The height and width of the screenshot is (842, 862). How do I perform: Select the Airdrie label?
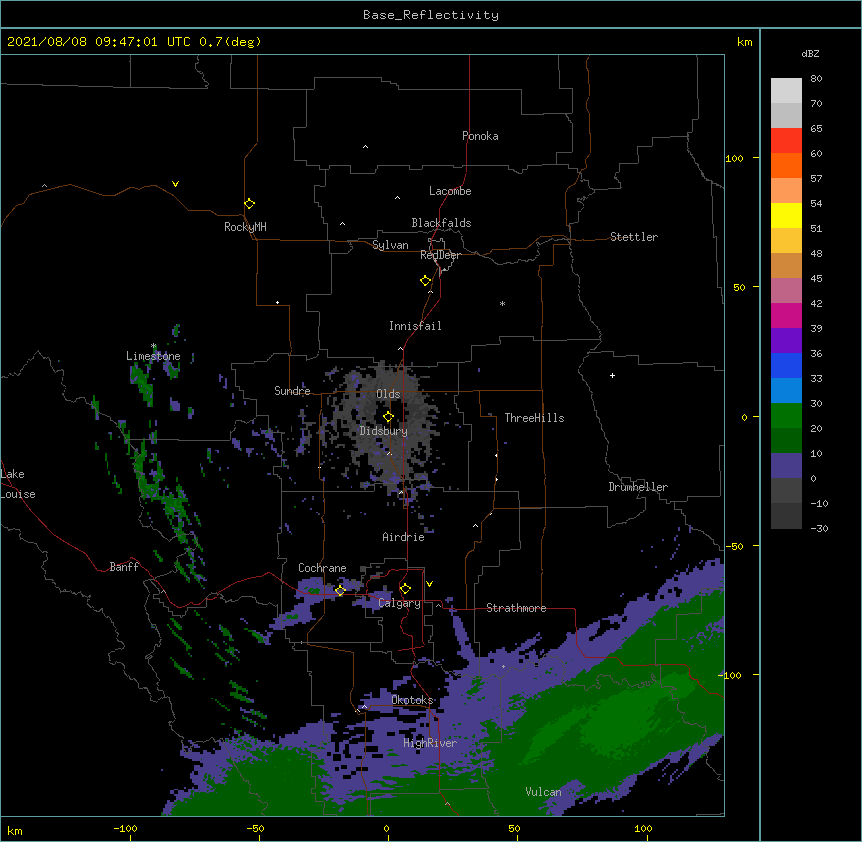pos(404,537)
